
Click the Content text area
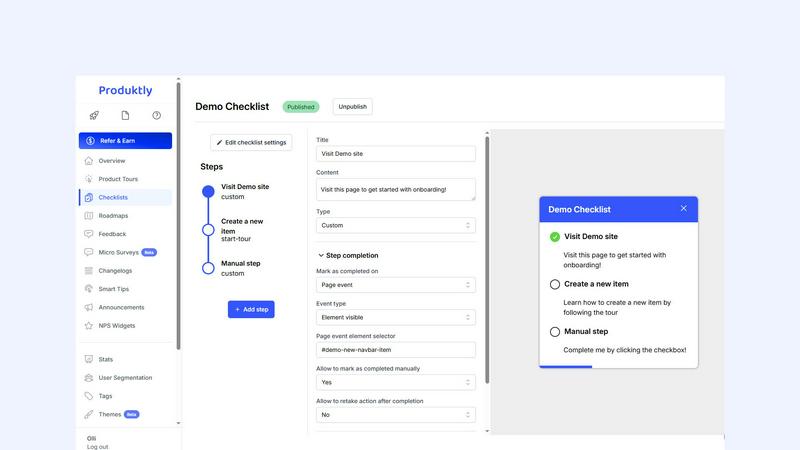[396, 189]
